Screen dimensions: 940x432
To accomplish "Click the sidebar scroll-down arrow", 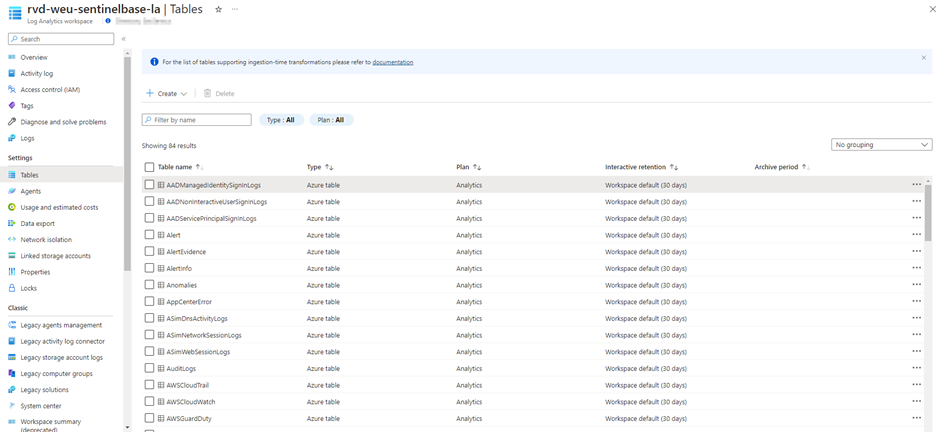I will tap(126, 427).
